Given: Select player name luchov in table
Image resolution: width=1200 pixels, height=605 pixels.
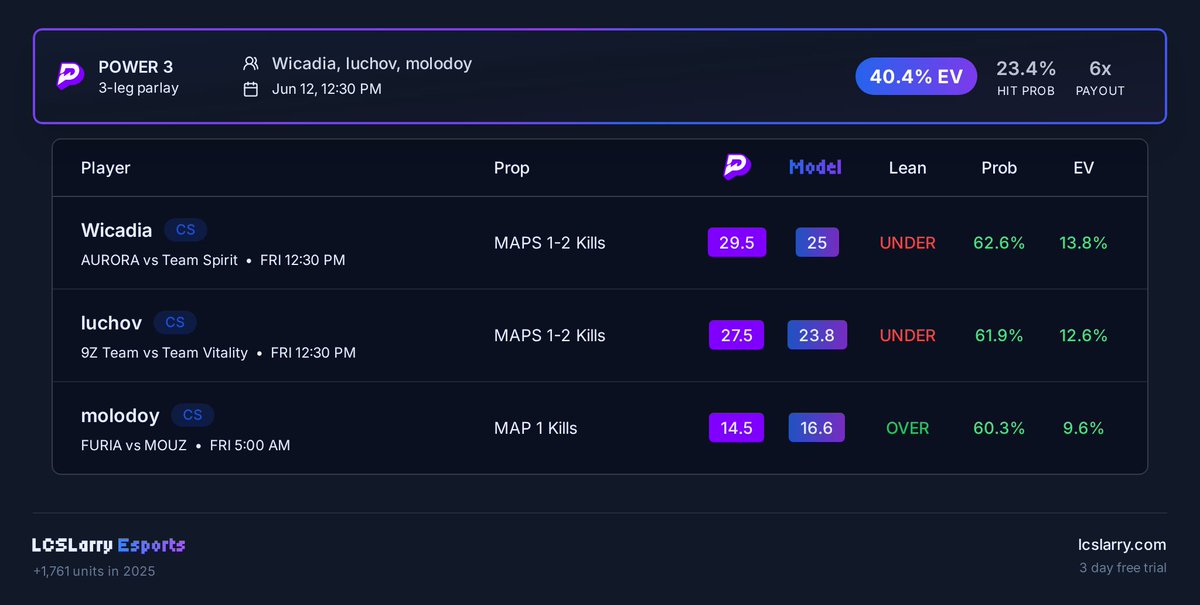Looking at the screenshot, I should pyautogui.click(x=111, y=322).
